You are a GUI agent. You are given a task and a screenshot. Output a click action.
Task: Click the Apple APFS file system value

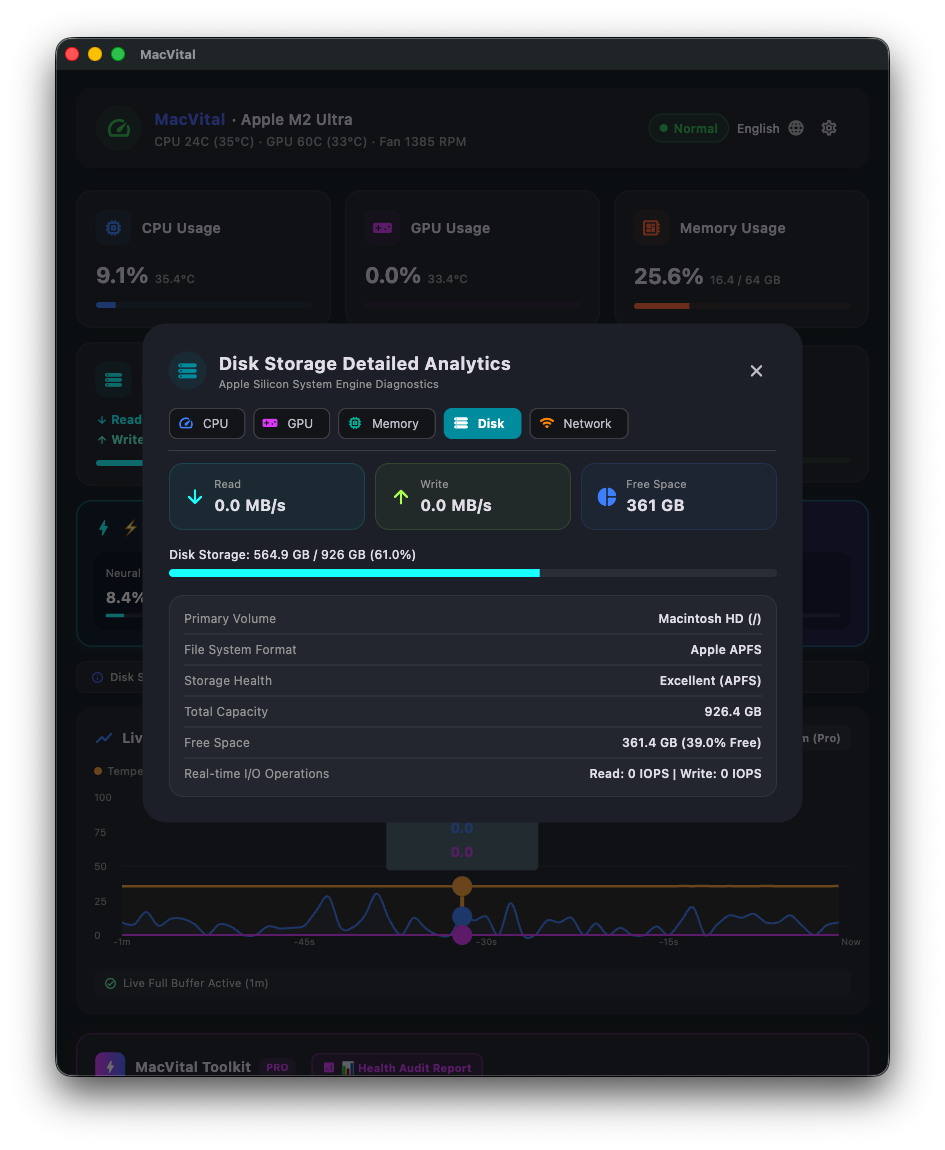(x=726, y=650)
